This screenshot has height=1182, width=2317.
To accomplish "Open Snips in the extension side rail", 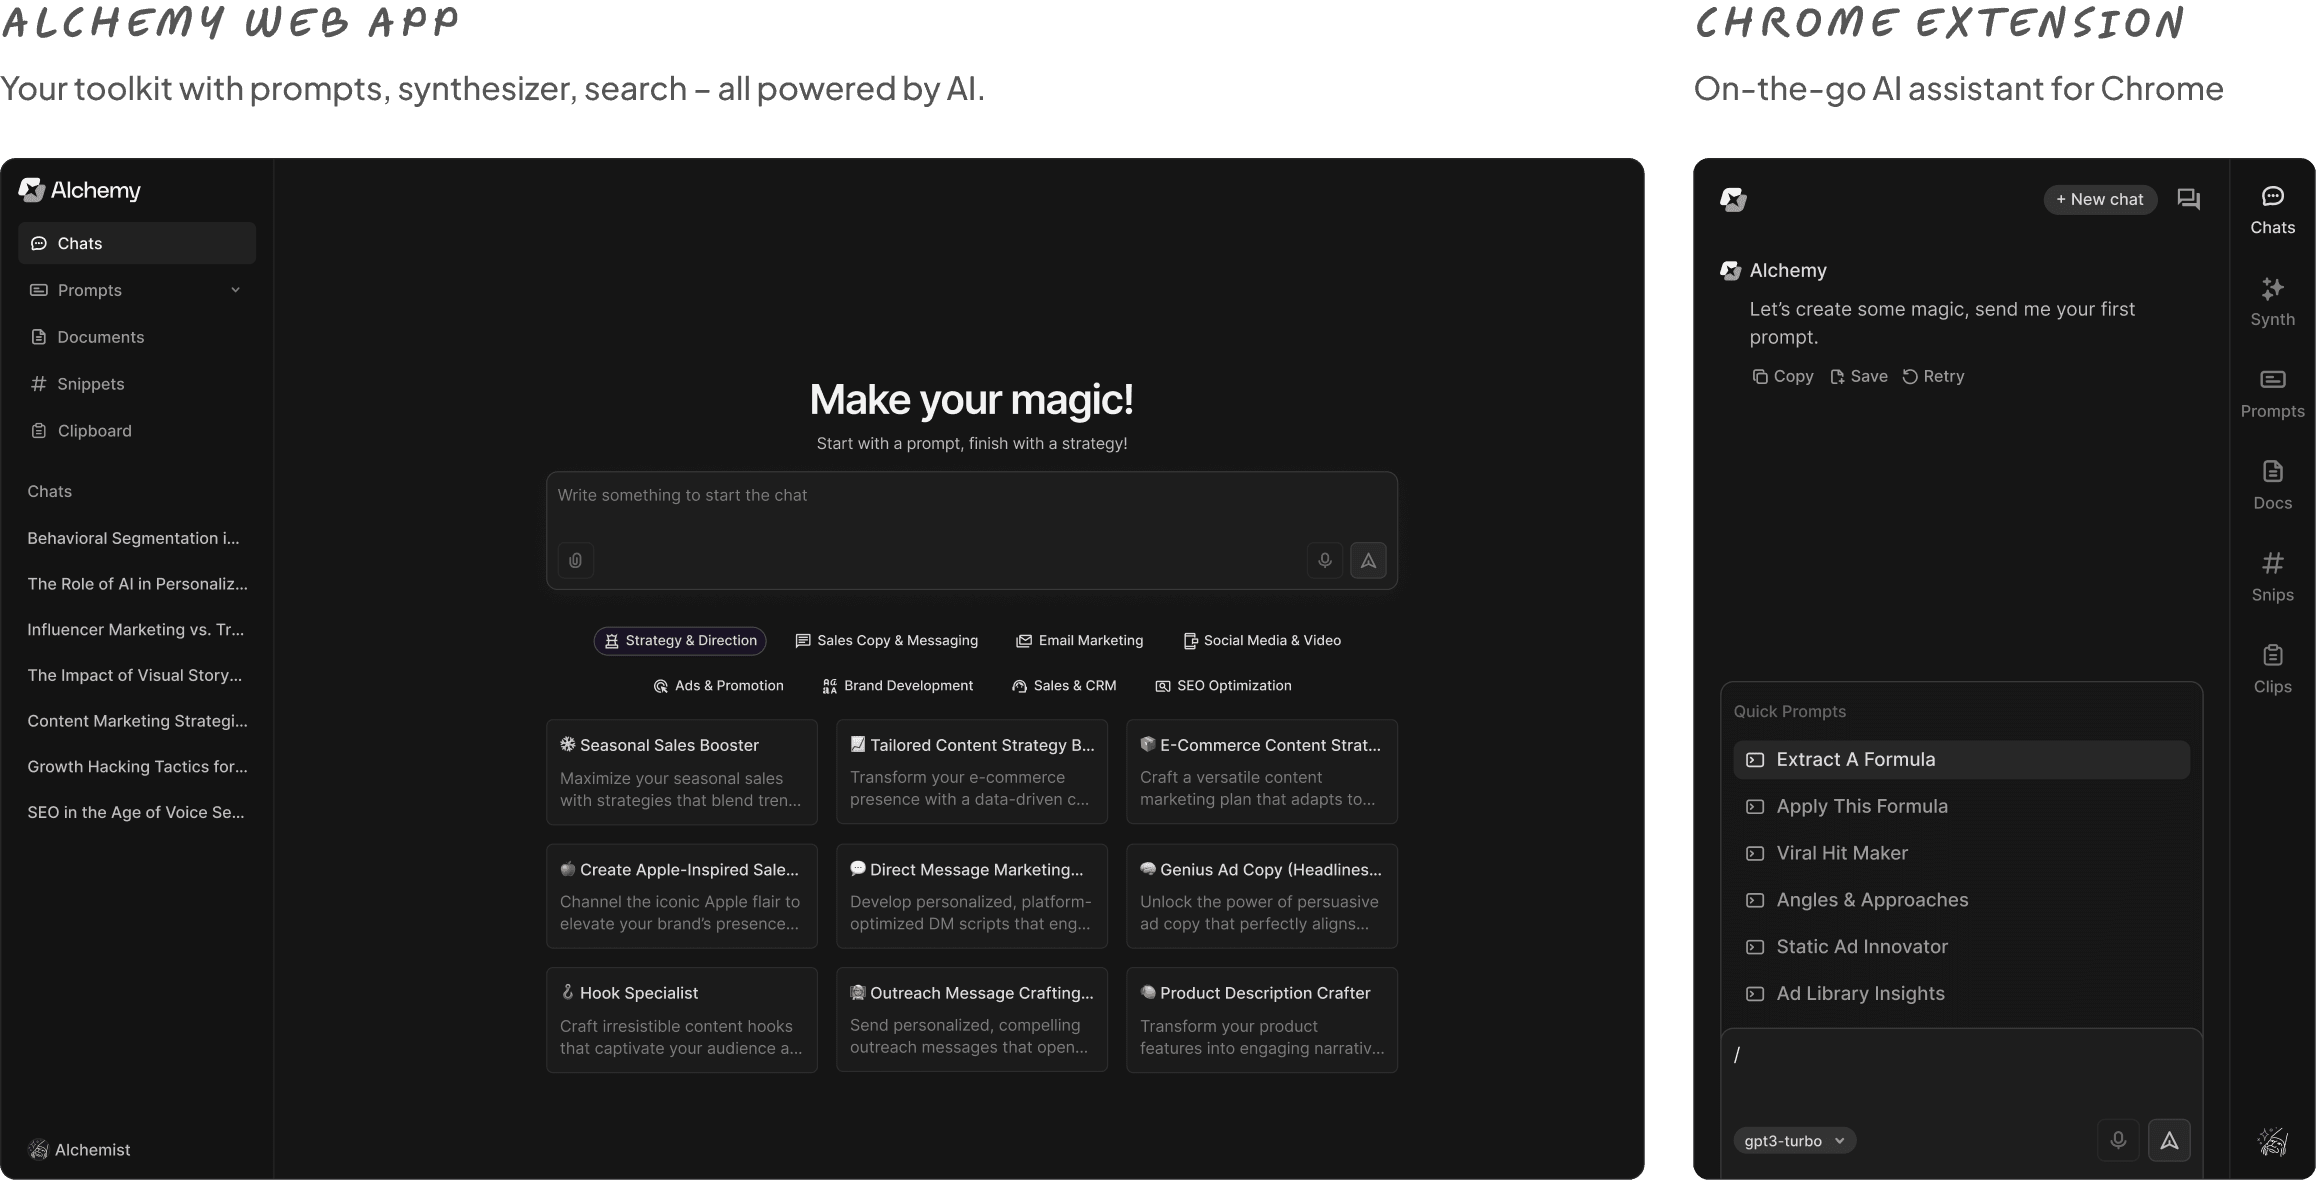I will [2273, 578].
